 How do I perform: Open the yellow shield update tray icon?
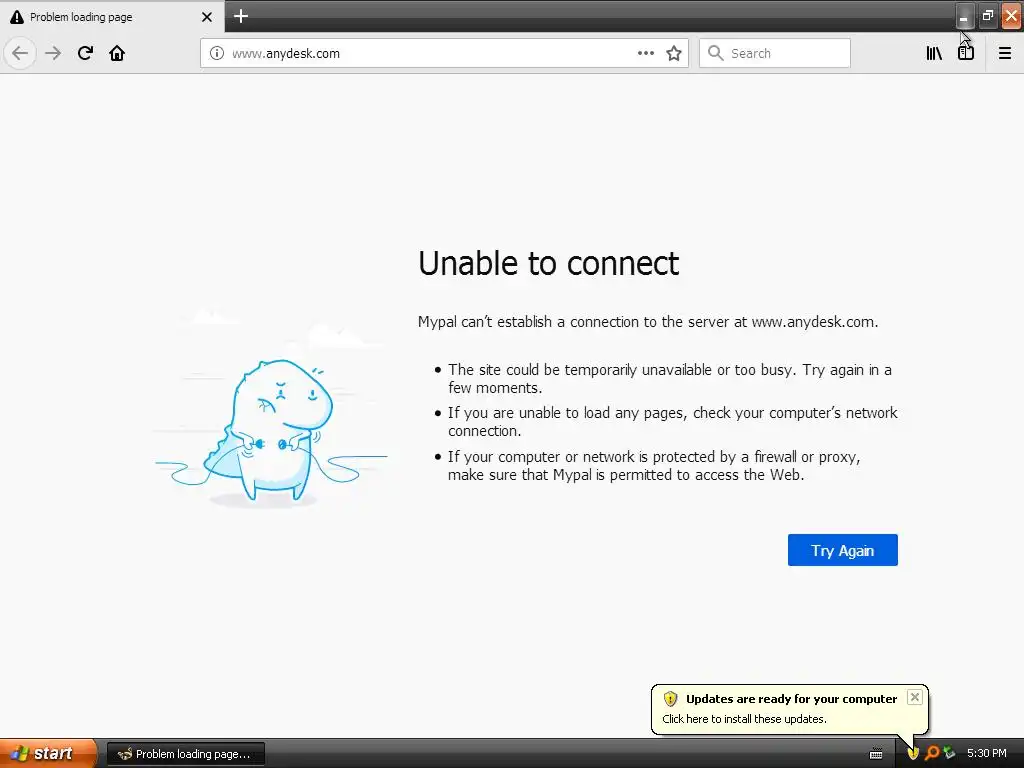[913, 753]
